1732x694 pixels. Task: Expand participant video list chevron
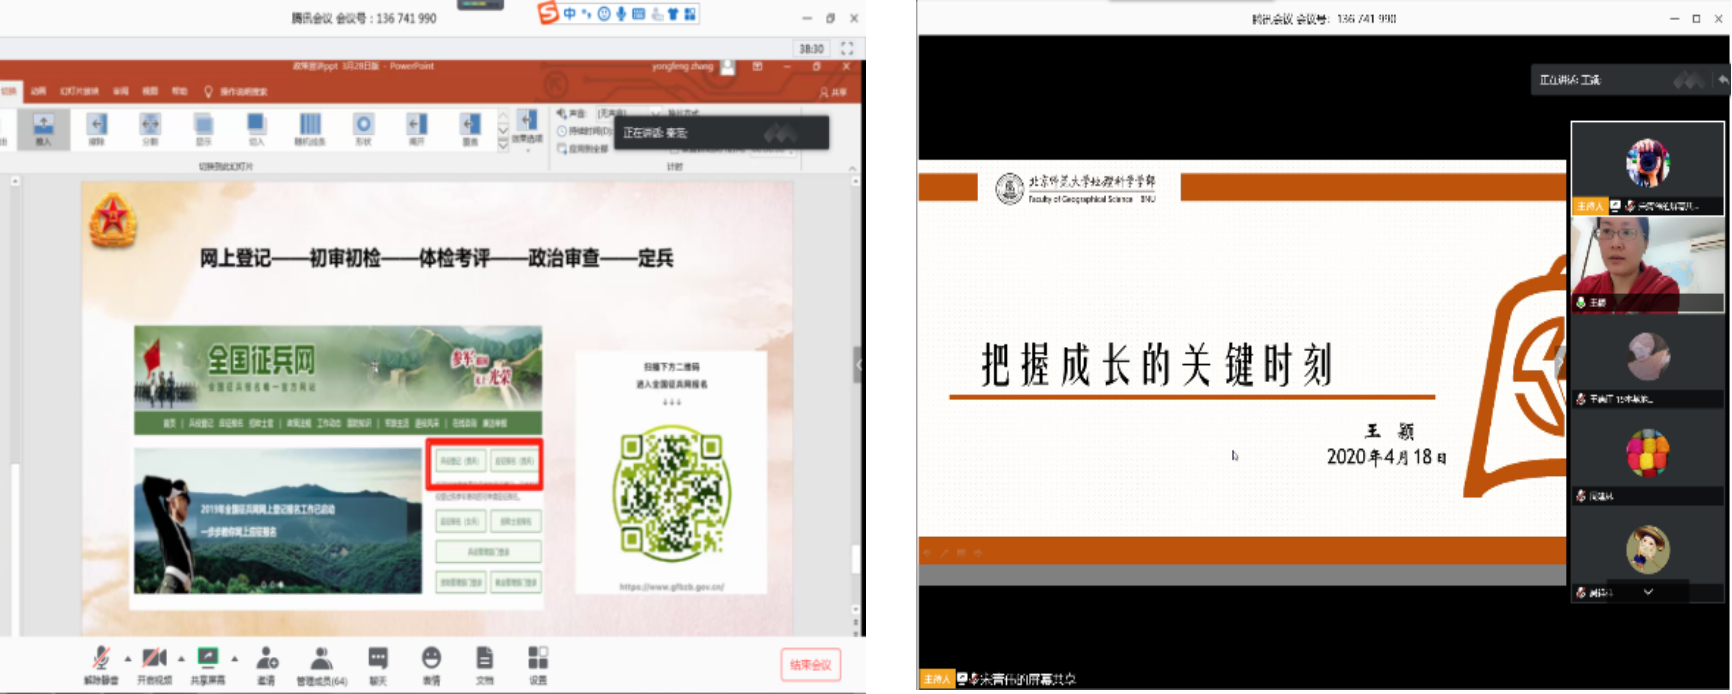point(1648,592)
